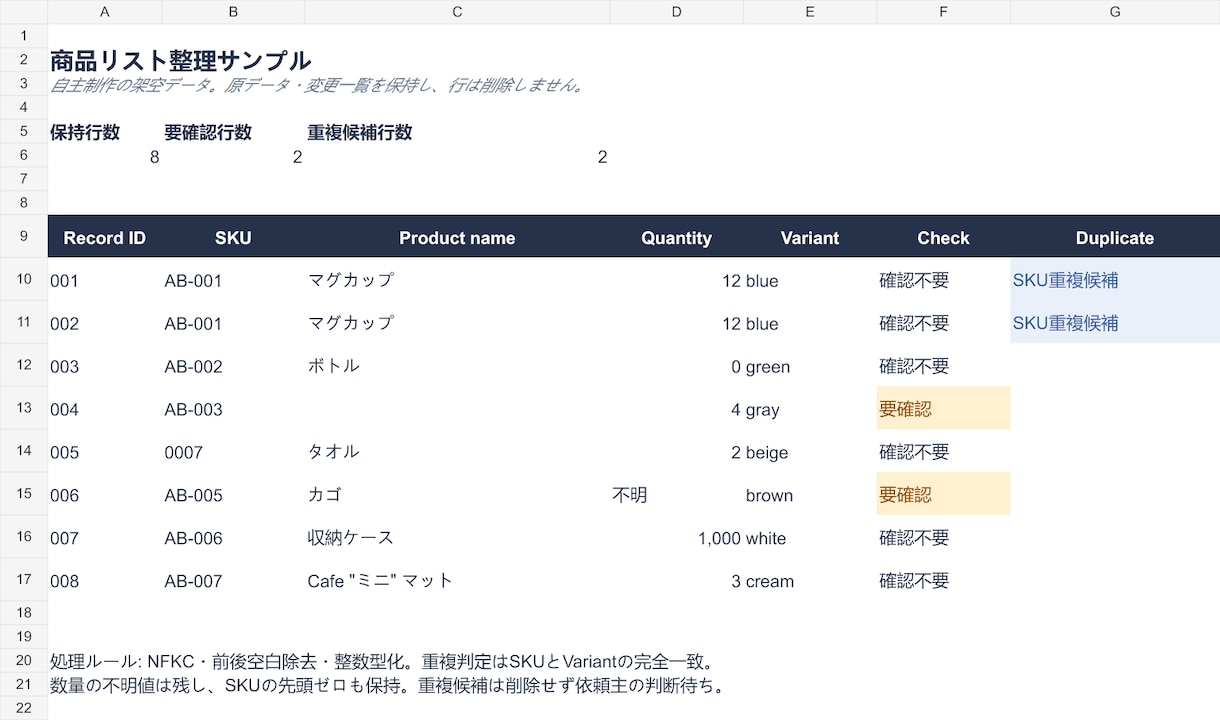Click variant cell gray
Screen dimensions: 1220x720
pyautogui.click(x=810, y=410)
